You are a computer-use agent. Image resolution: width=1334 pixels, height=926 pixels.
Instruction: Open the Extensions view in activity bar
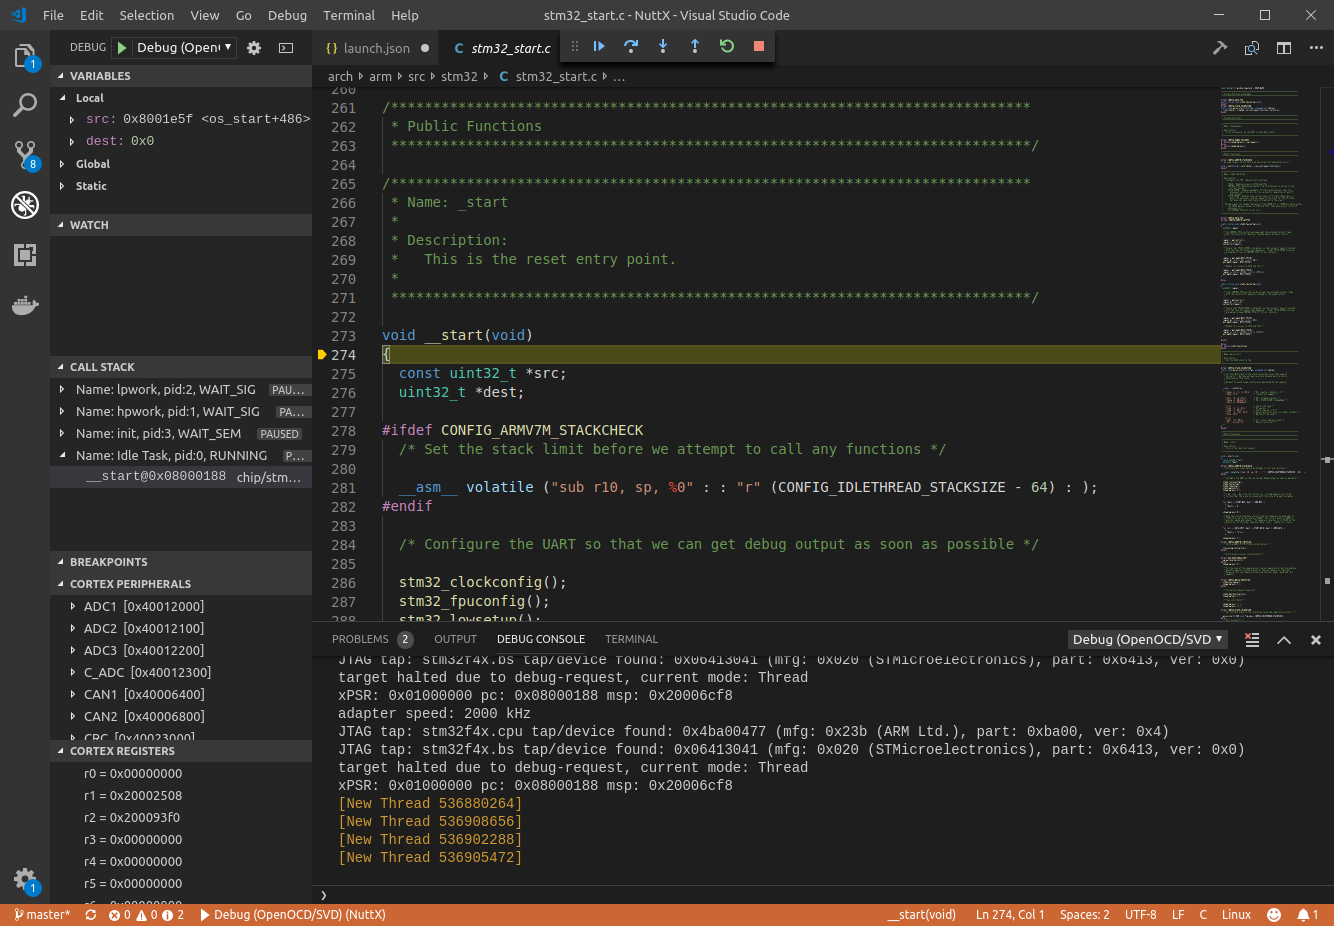point(25,255)
